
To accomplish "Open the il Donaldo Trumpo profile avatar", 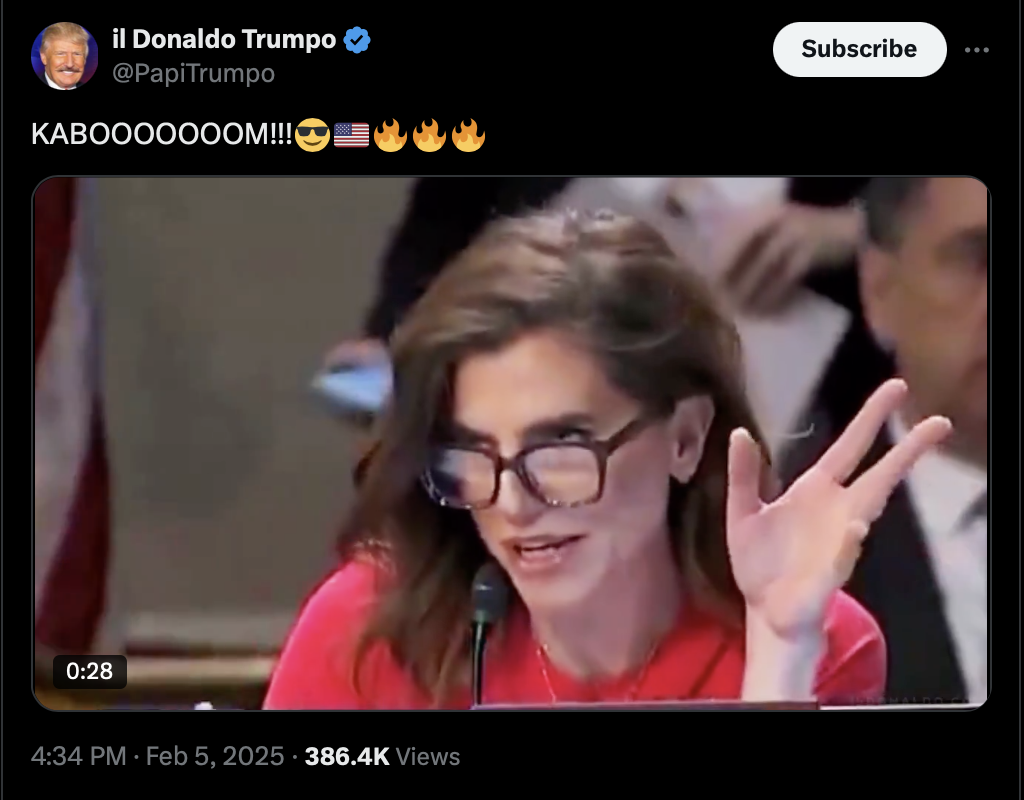I will [x=64, y=56].
